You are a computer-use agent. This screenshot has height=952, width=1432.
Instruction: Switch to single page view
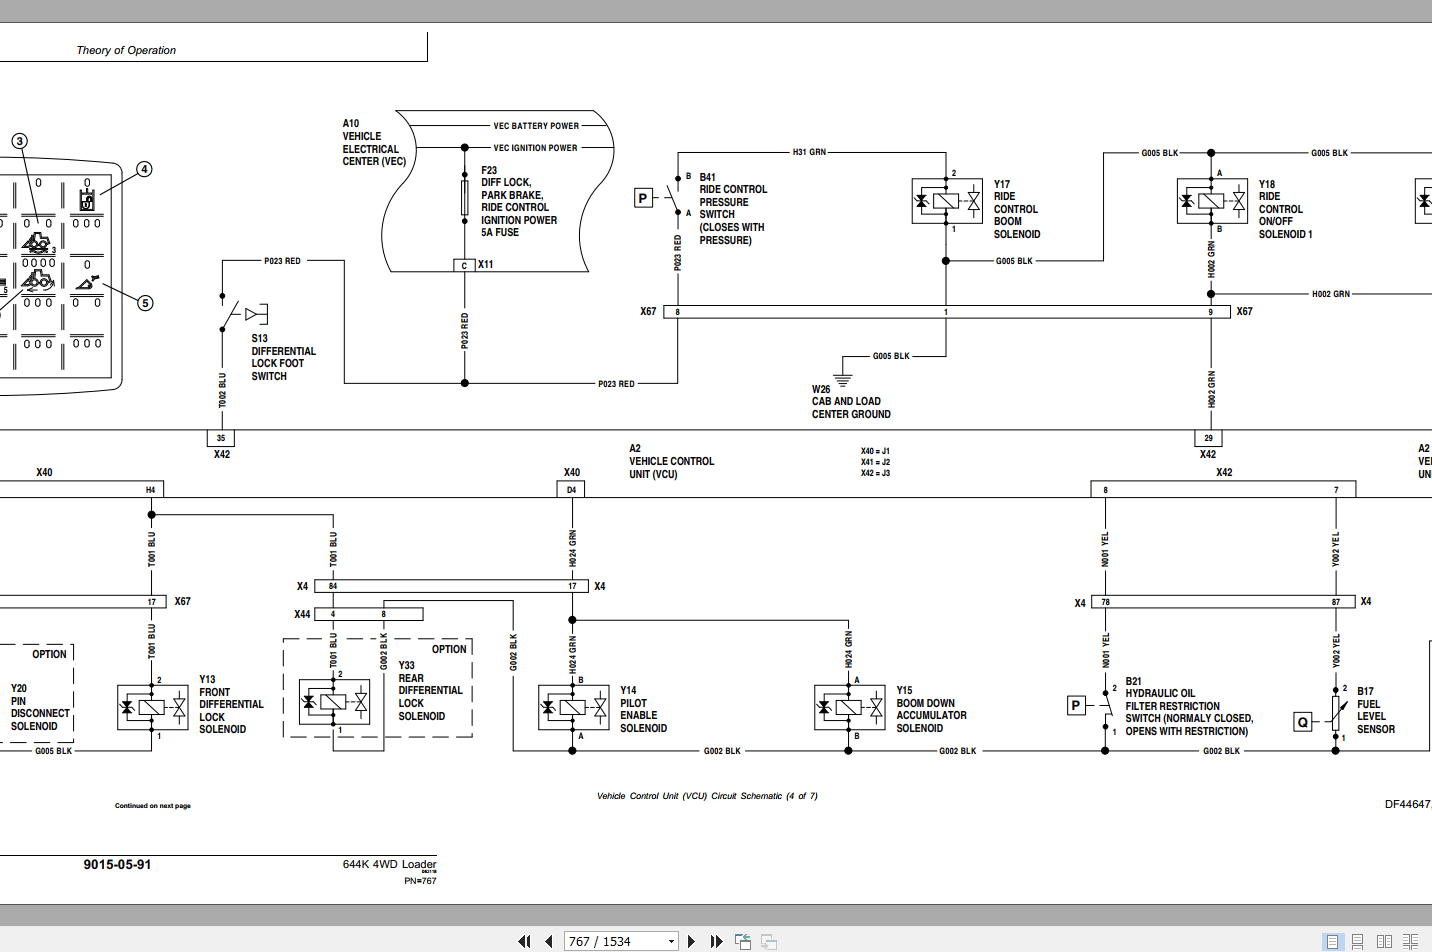1332,941
